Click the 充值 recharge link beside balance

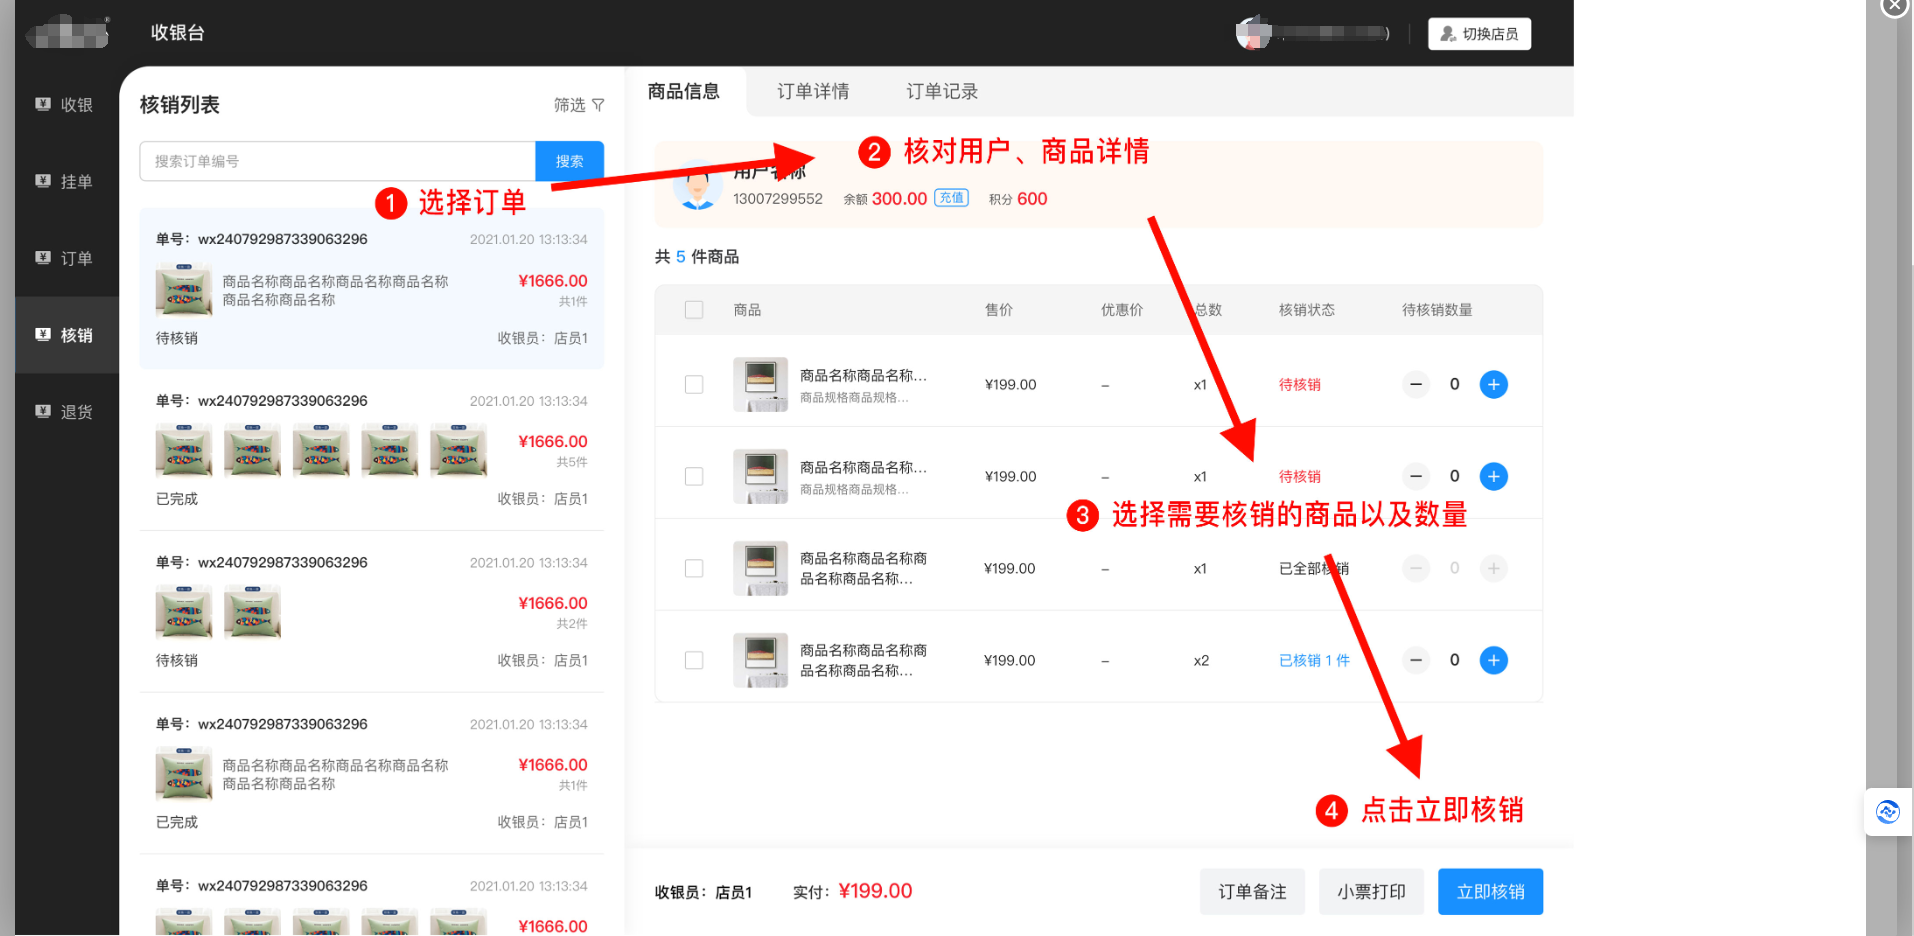pyautogui.click(x=950, y=198)
